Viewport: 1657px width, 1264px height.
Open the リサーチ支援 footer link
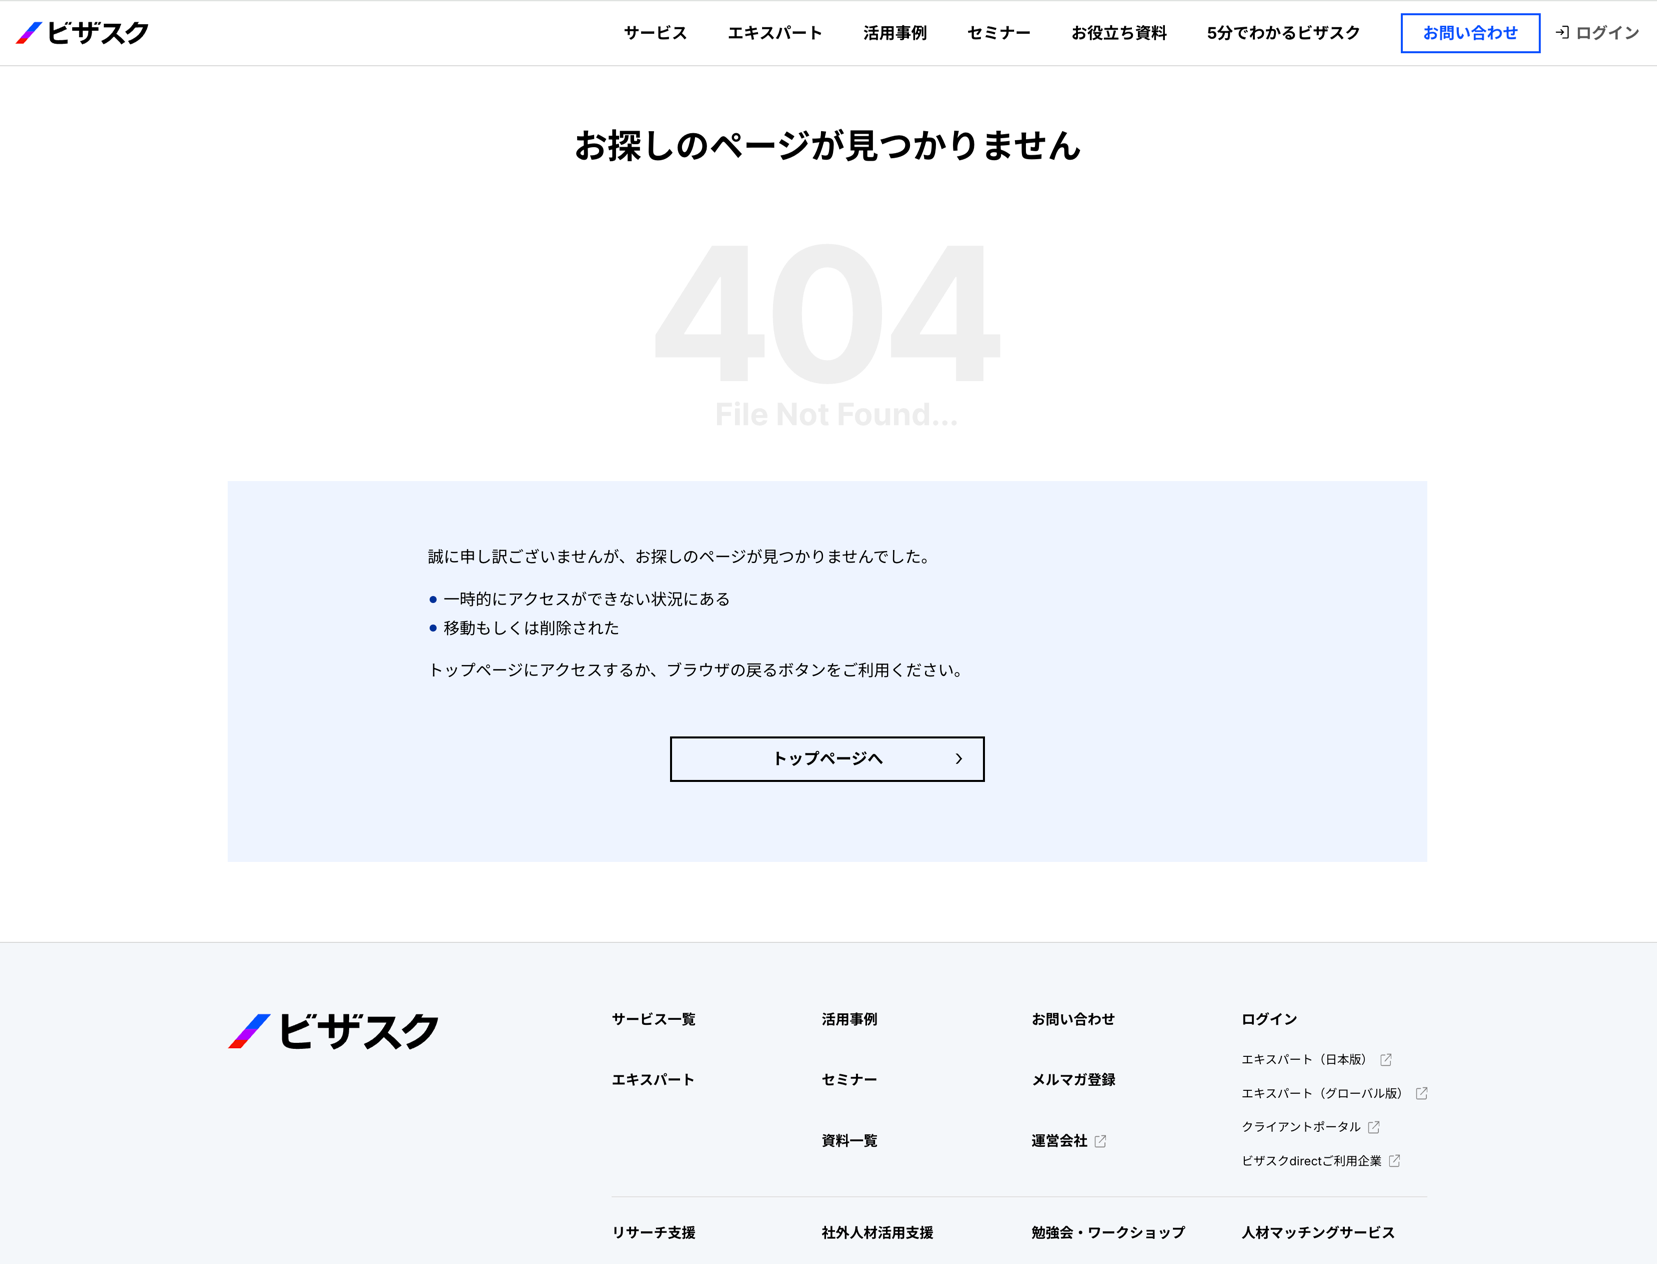(653, 1233)
